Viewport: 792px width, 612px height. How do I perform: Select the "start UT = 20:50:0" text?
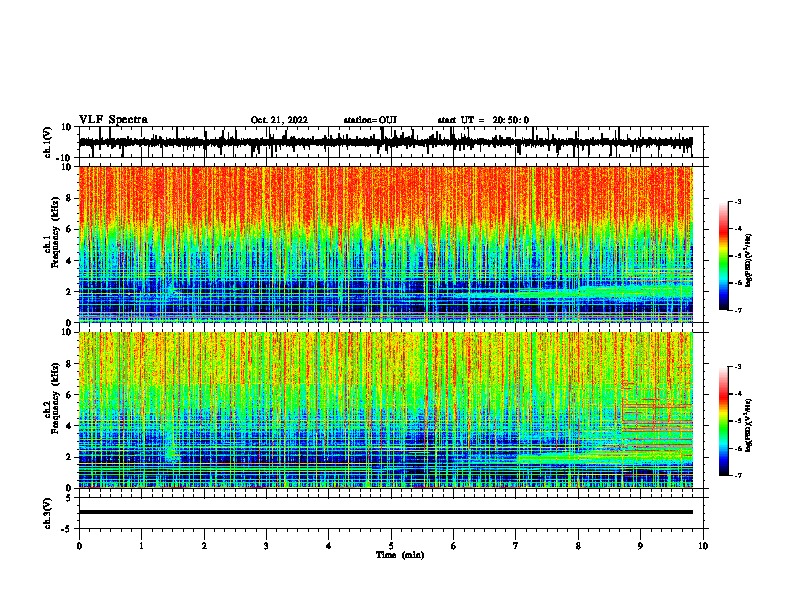pyautogui.click(x=483, y=120)
